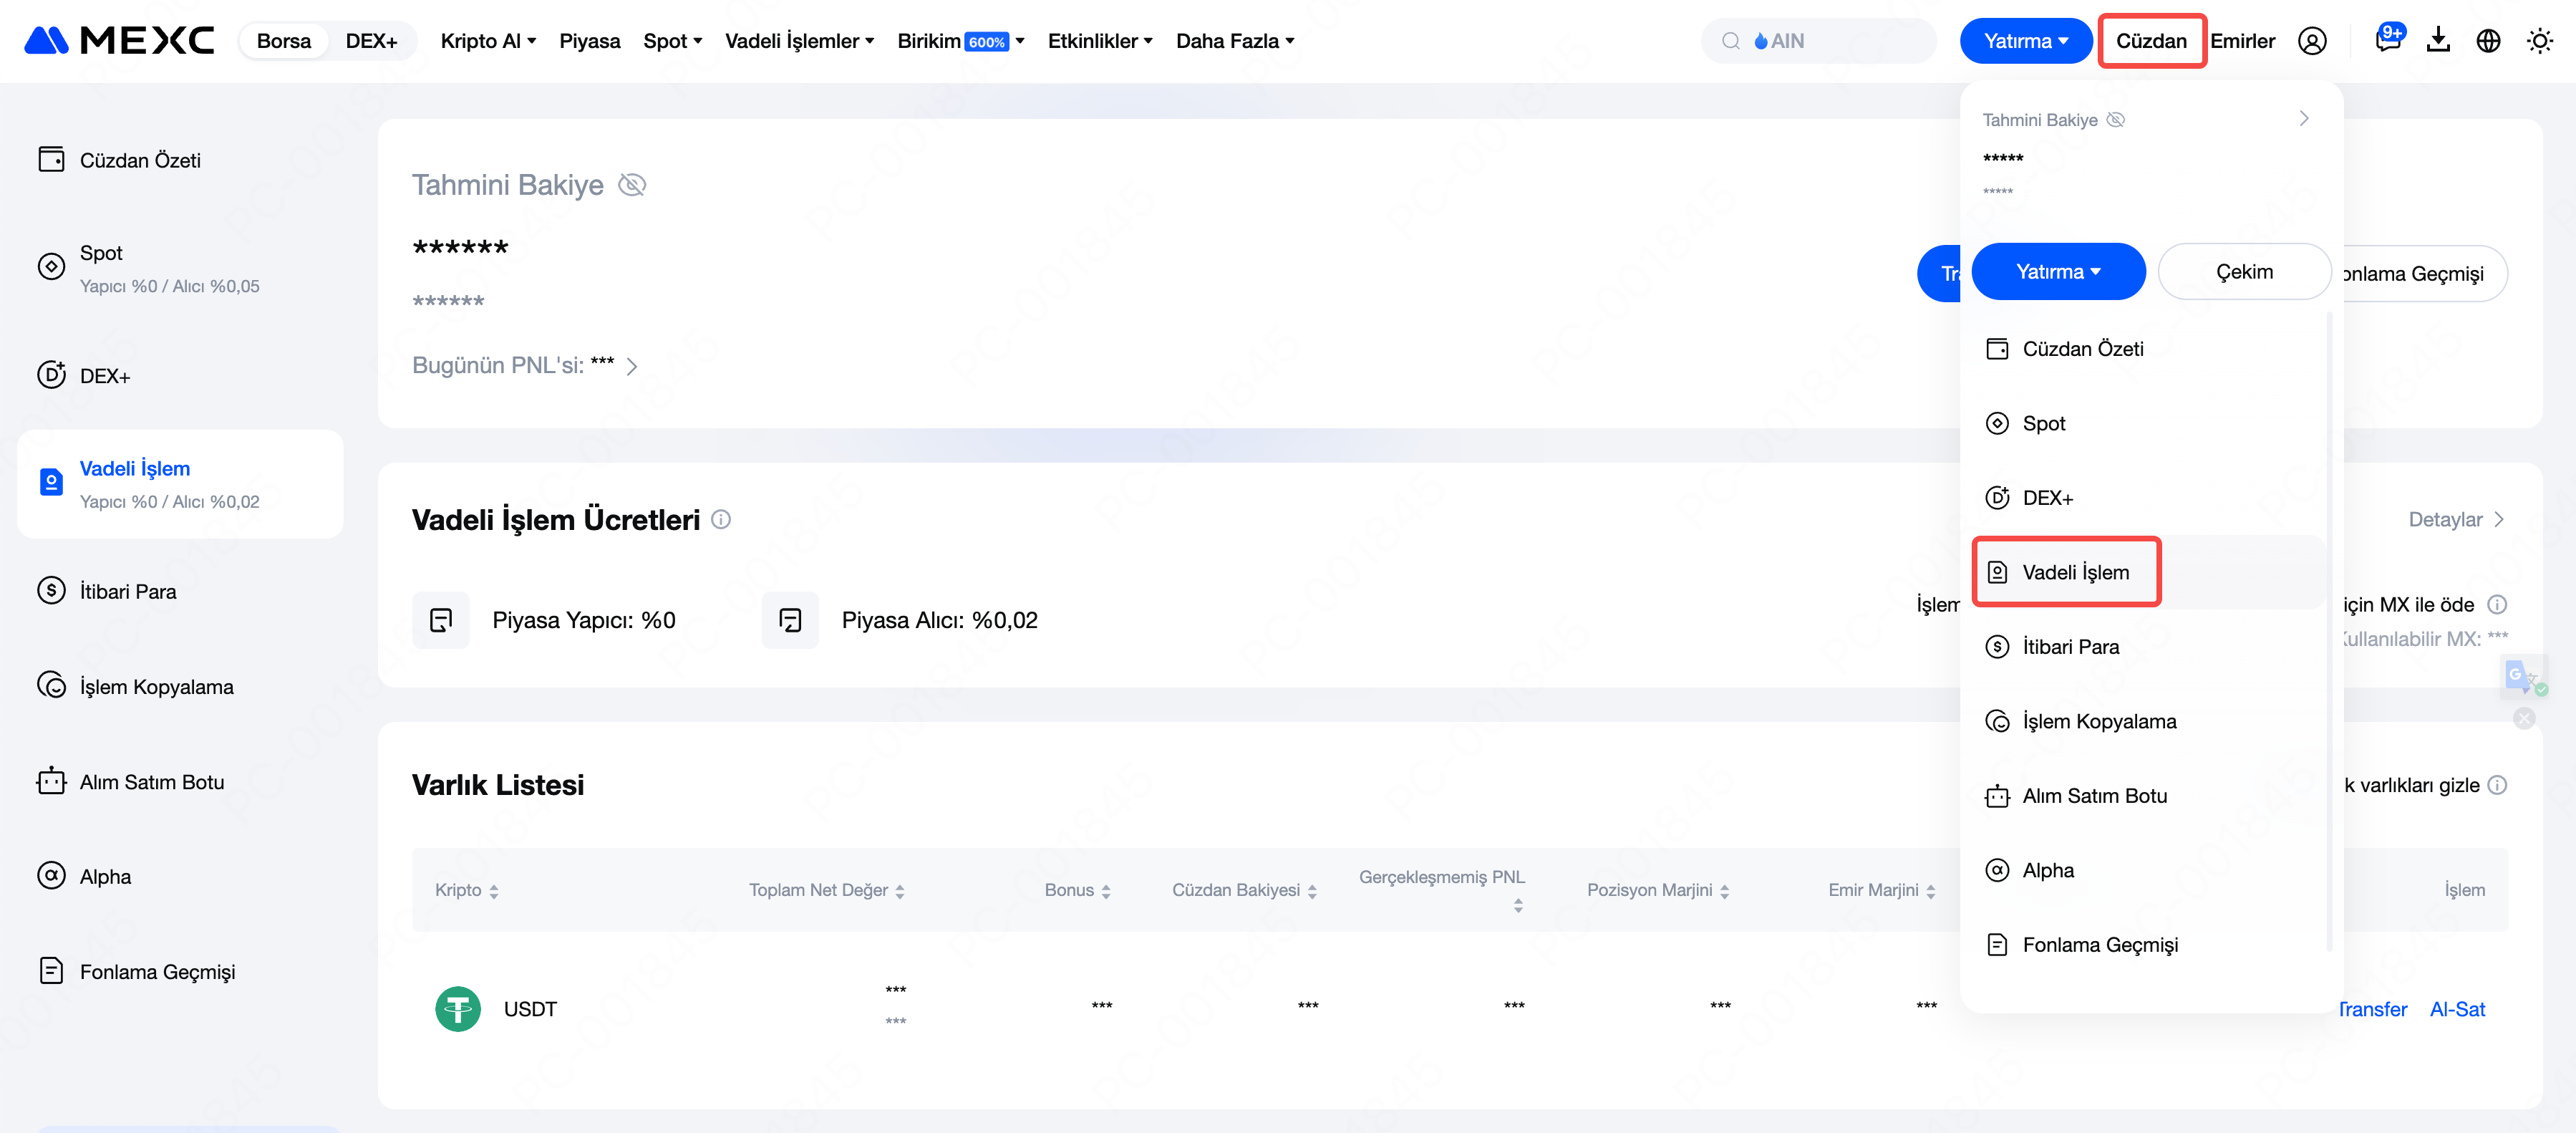Open the Piyasa menu item
This screenshot has height=1133, width=2576.
pyautogui.click(x=590, y=41)
